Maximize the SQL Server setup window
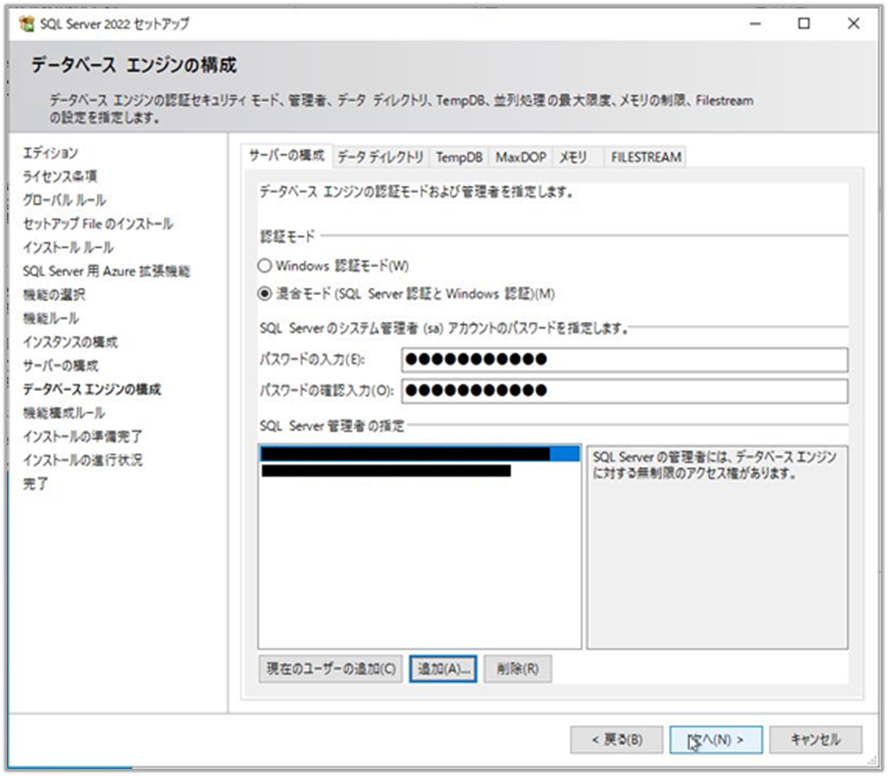 (x=804, y=24)
